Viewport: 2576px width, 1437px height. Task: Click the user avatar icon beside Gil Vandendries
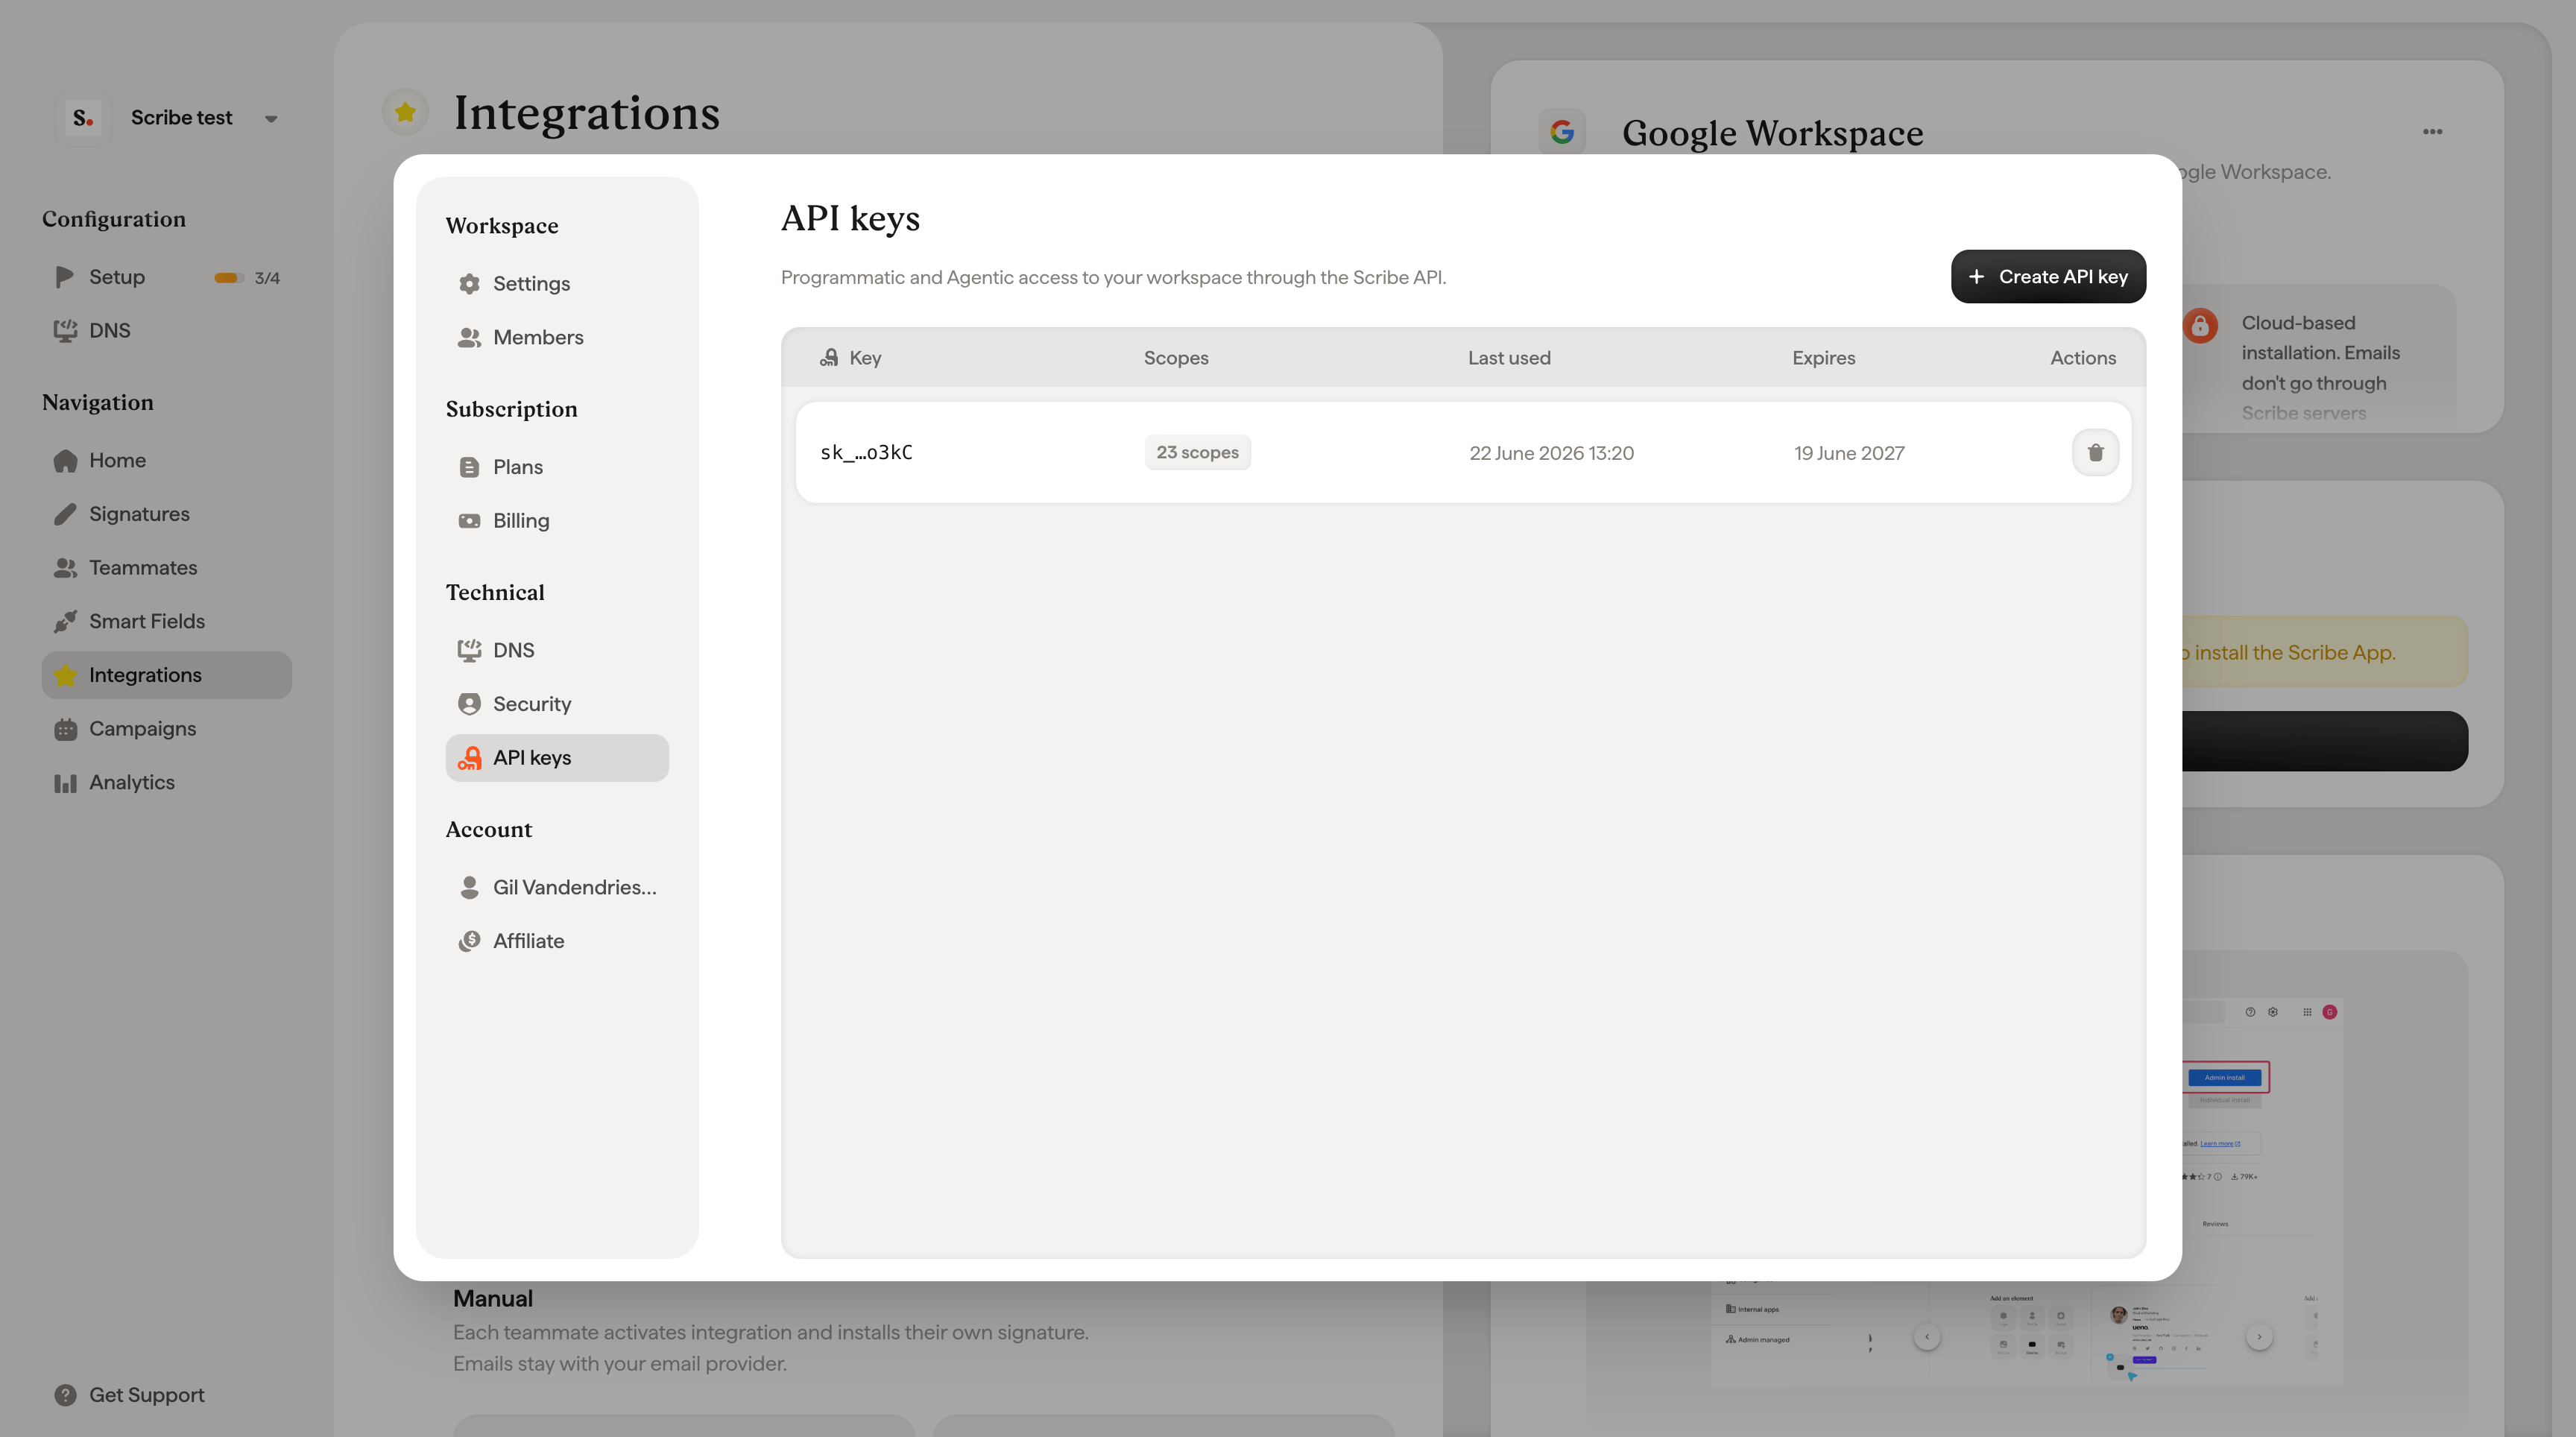pyautogui.click(x=469, y=887)
